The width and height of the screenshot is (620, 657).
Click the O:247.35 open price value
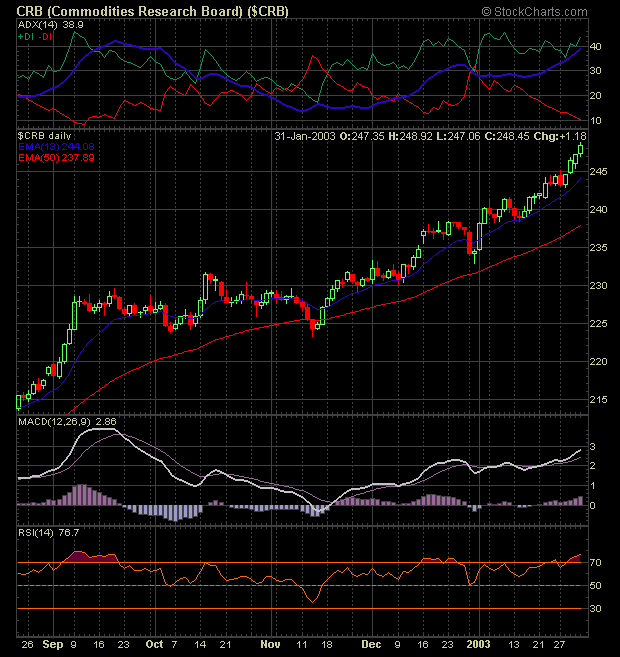pyautogui.click(x=362, y=136)
